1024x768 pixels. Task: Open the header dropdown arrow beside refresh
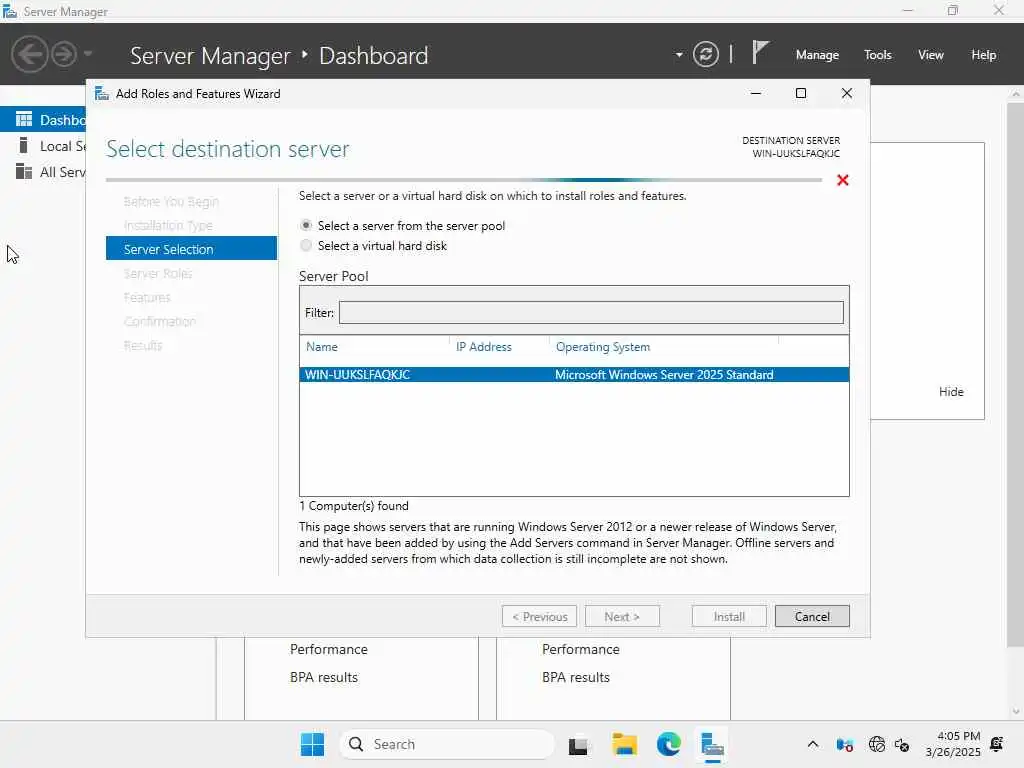pyautogui.click(x=679, y=55)
